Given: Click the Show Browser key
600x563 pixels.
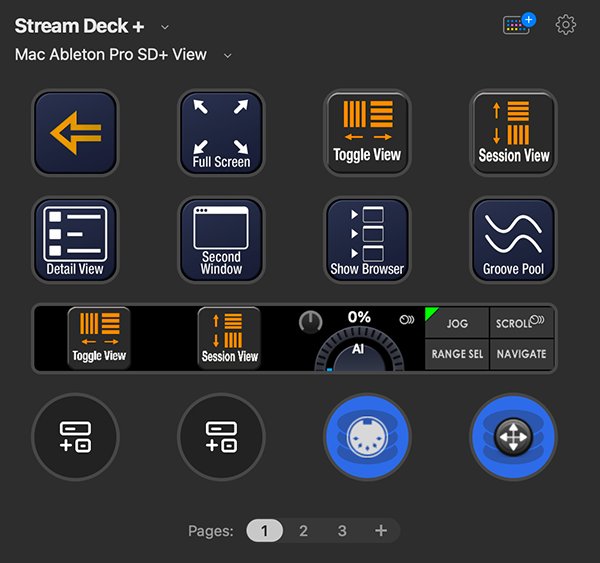Looking at the screenshot, I should click(367, 240).
